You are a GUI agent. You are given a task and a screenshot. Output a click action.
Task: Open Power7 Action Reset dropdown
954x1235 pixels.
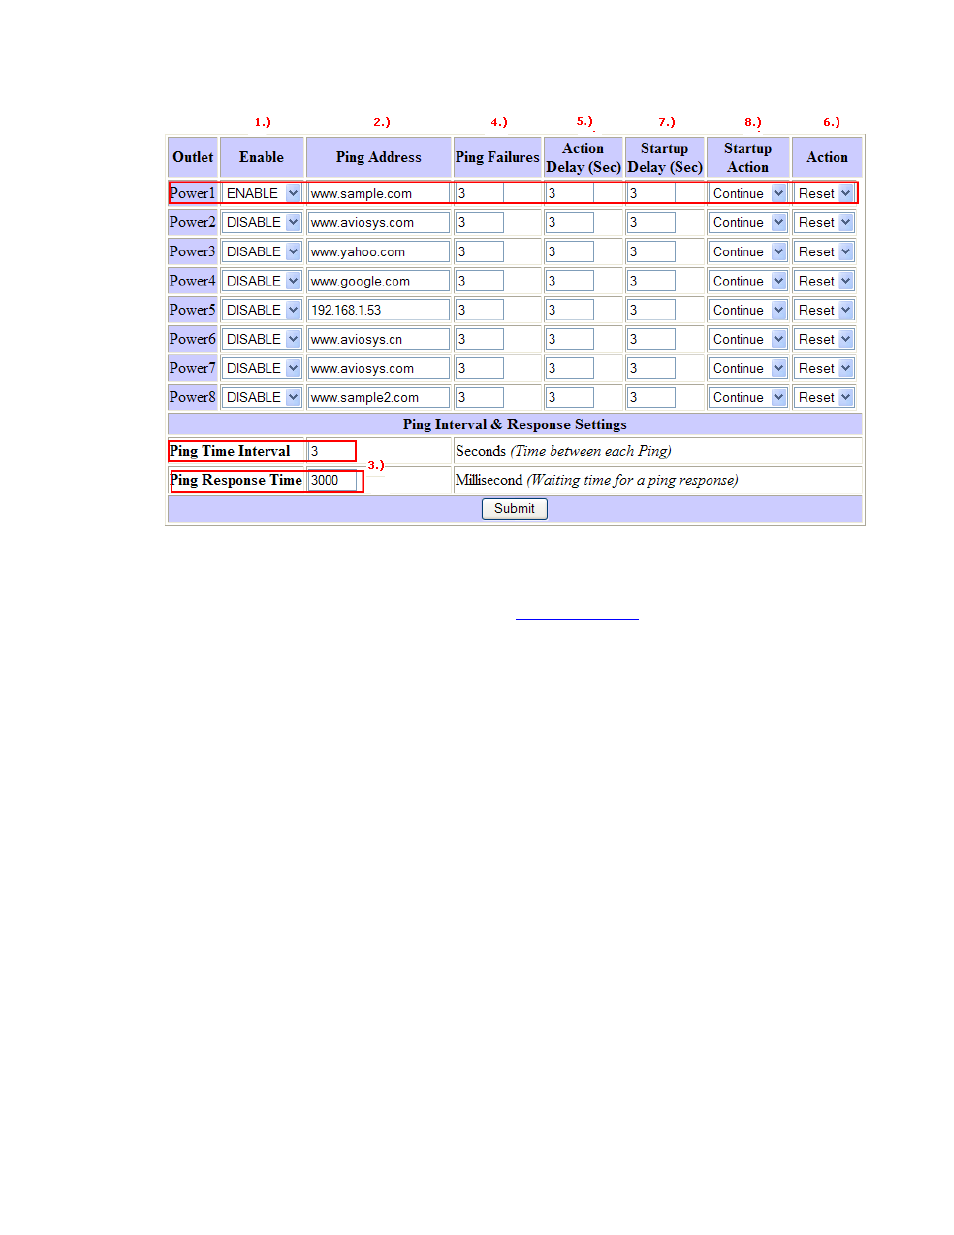825,368
